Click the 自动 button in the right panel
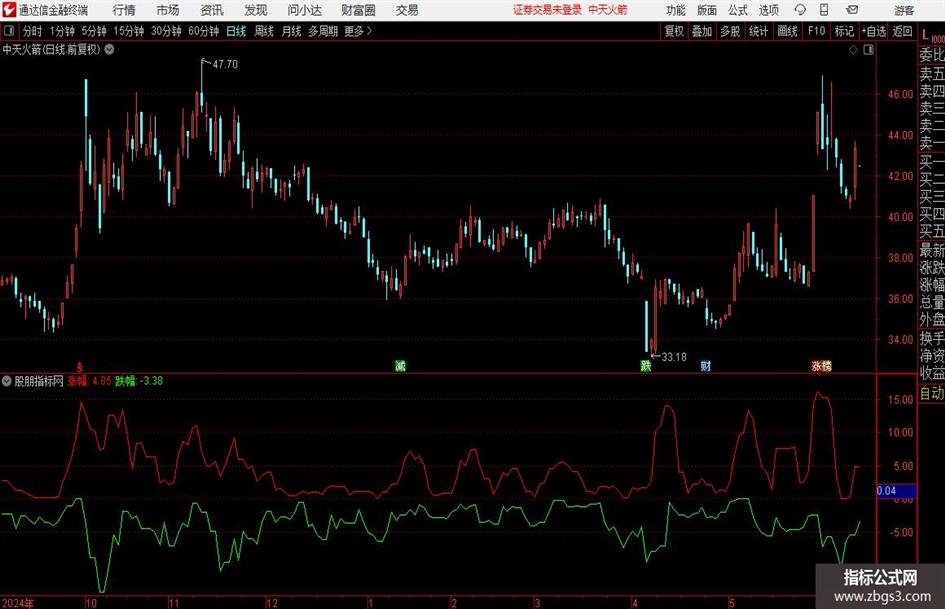The height and width of the screenshot is (609, 945). (932, 393)
